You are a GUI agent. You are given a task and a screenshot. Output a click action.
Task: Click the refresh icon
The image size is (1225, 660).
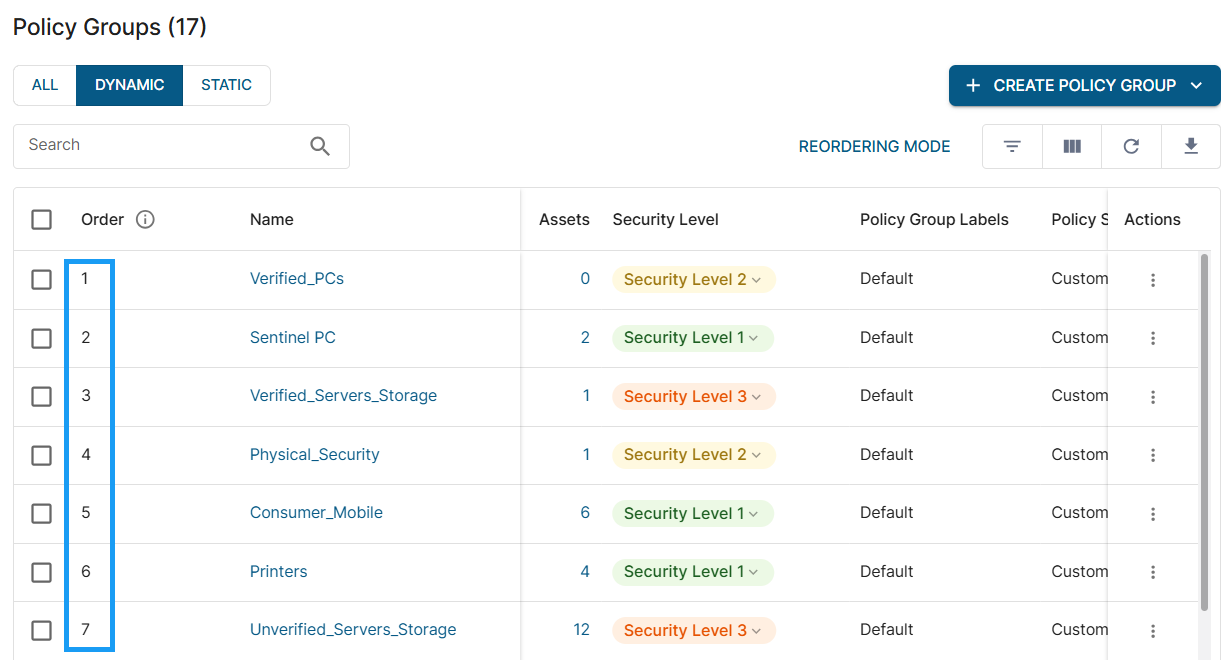pyautogui.click(x=1131, y=147)
